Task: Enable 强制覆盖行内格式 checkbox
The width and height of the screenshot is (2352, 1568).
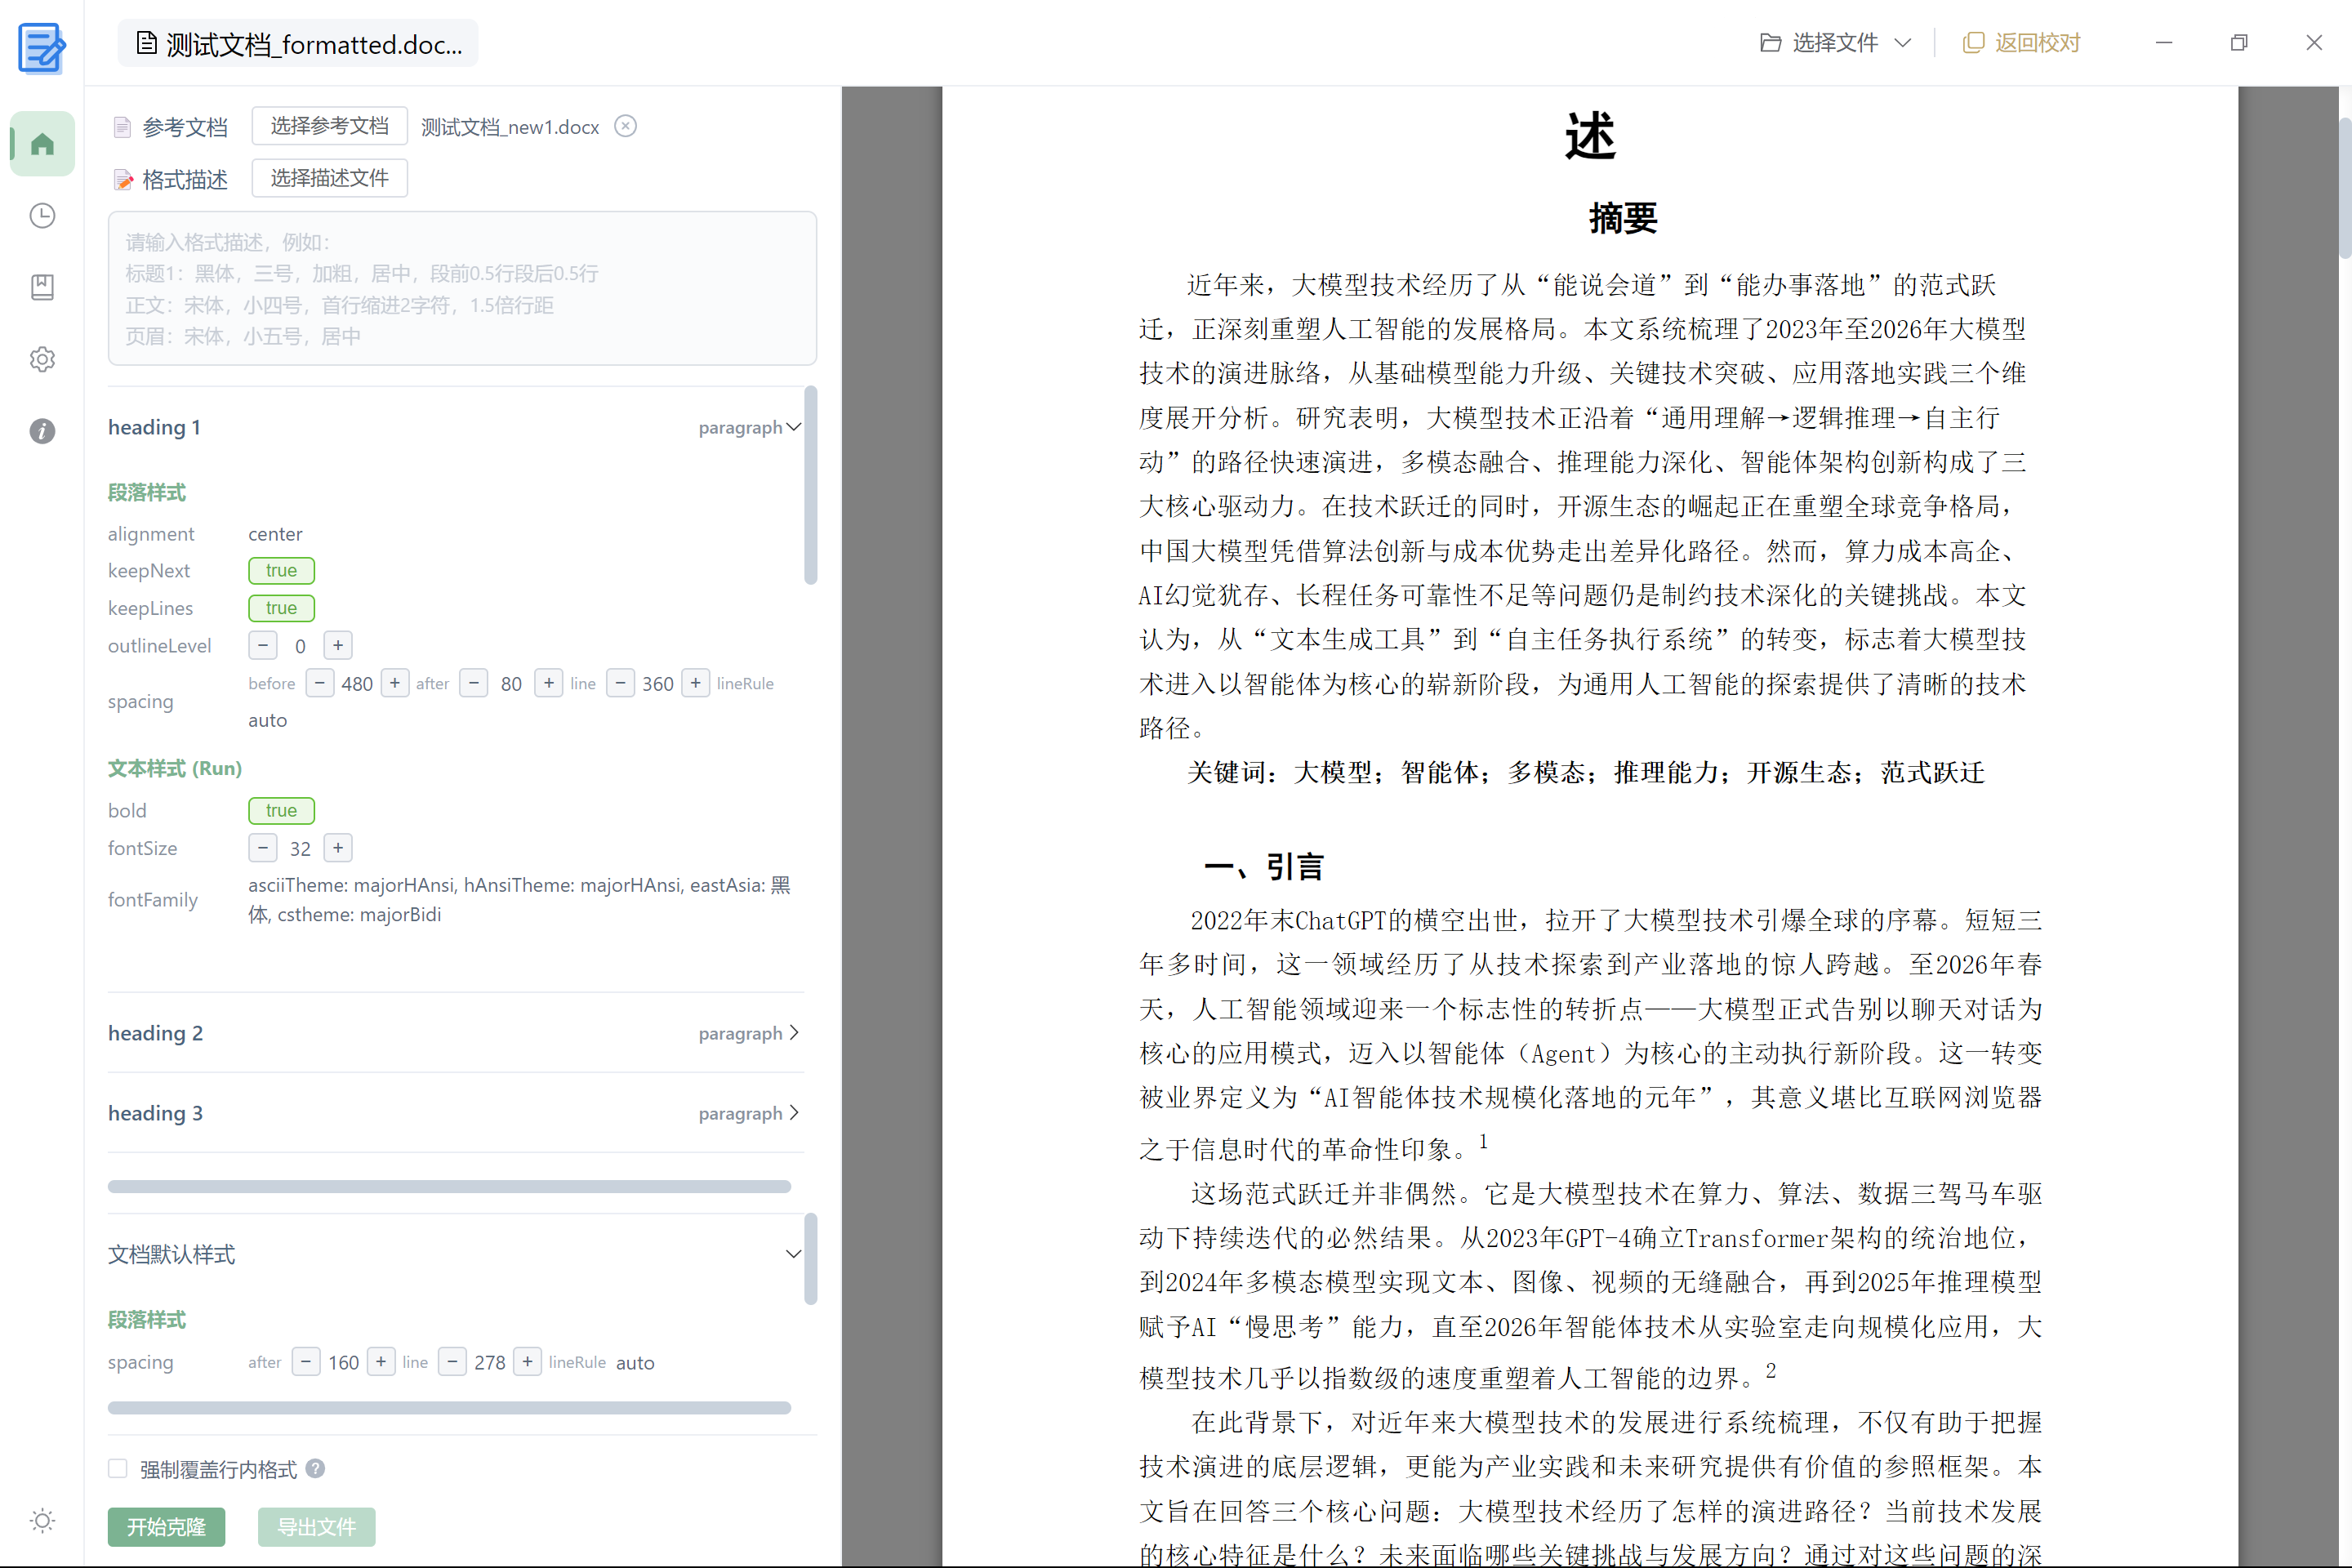Action: pyautogui.click(x=118, y=1468)
